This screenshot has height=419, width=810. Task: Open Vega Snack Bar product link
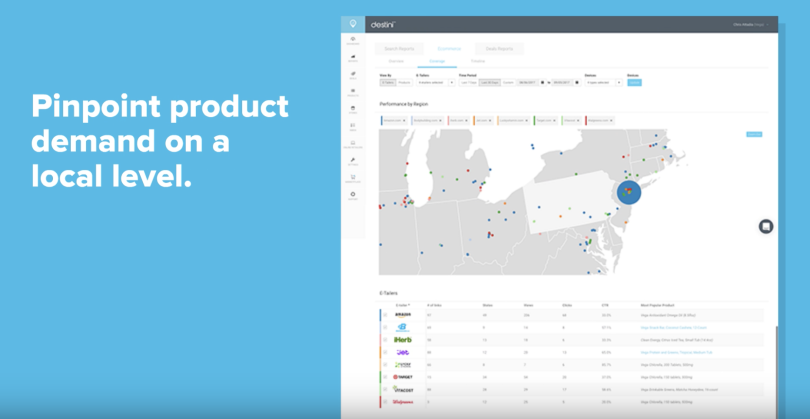click(673, 328)
